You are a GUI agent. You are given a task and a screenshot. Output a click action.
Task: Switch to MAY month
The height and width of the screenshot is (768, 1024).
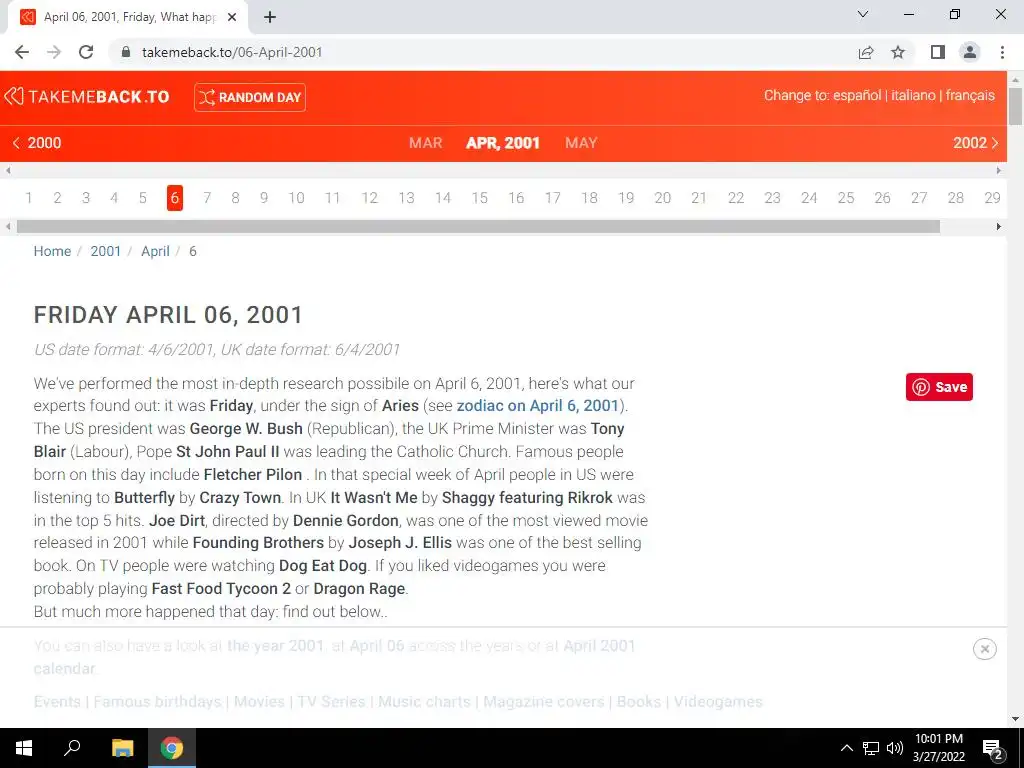tap(581, 143)
